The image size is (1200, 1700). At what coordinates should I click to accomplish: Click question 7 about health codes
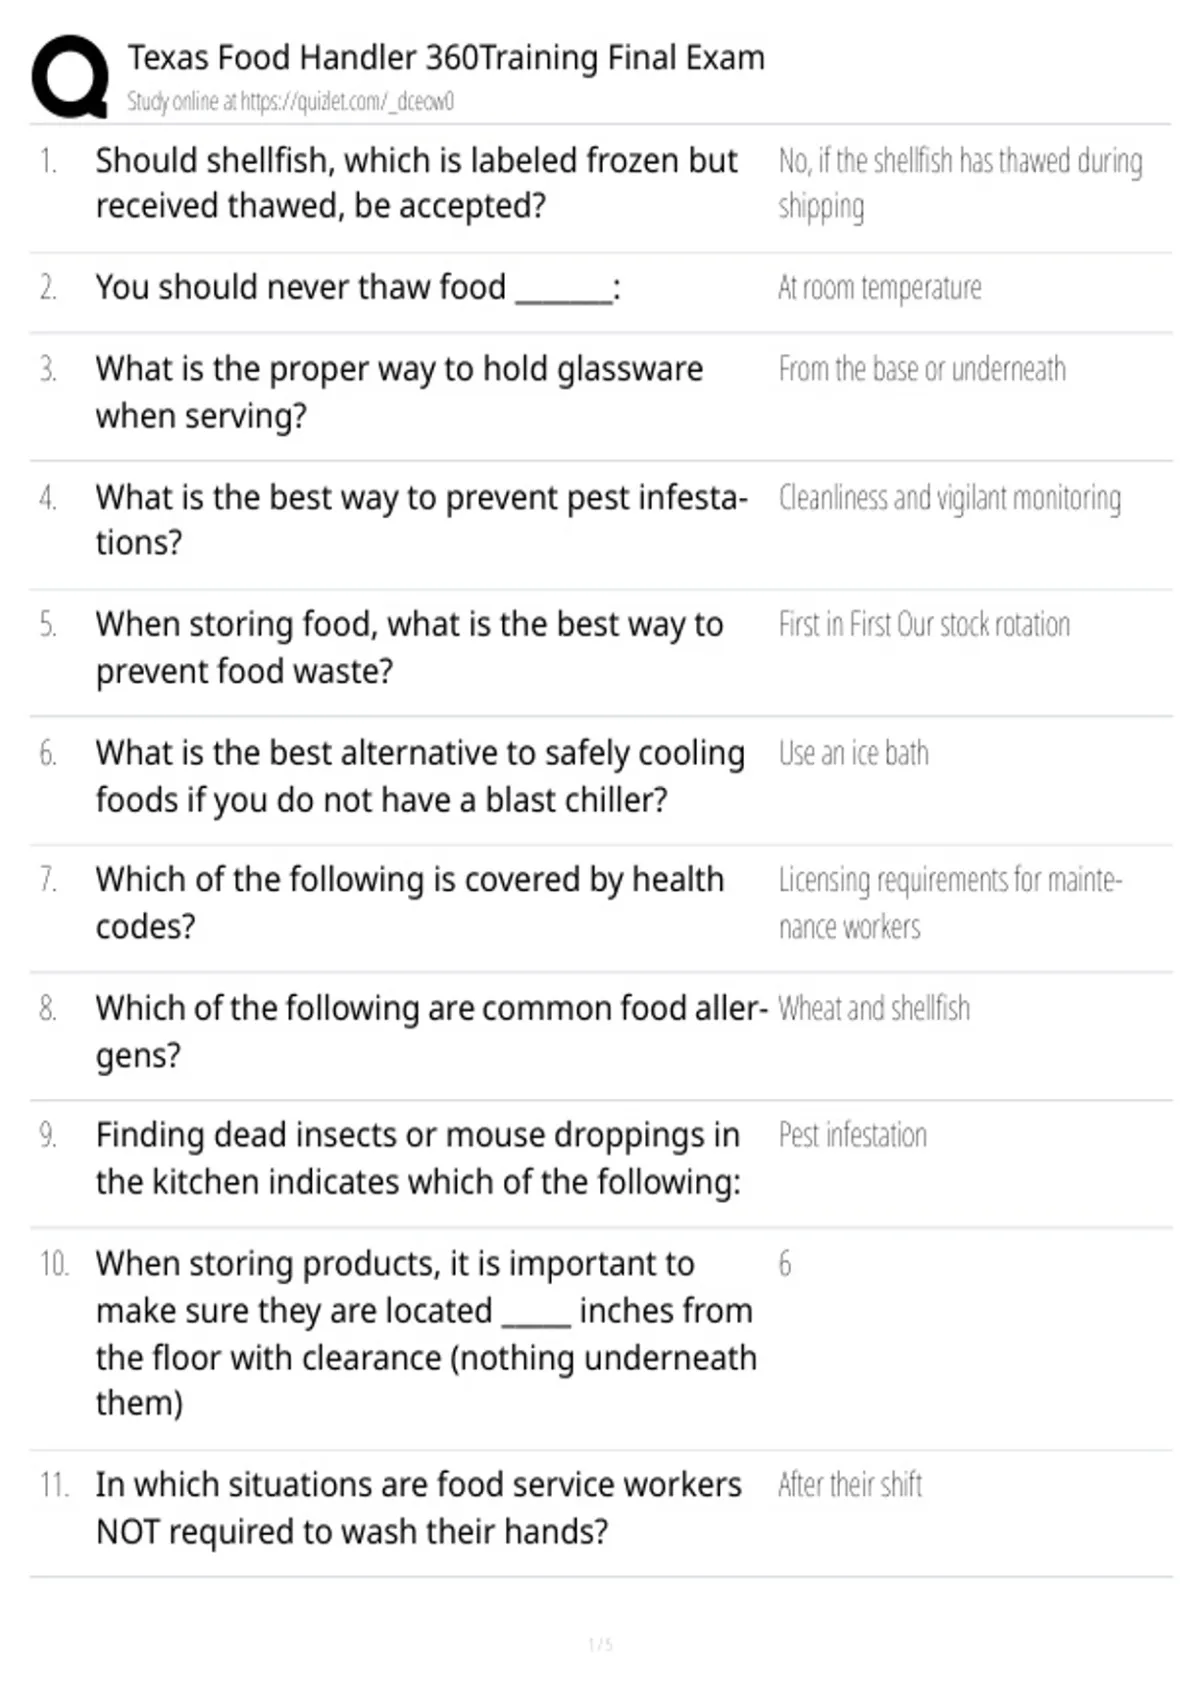pyautogui.click(x=410, y=903)
